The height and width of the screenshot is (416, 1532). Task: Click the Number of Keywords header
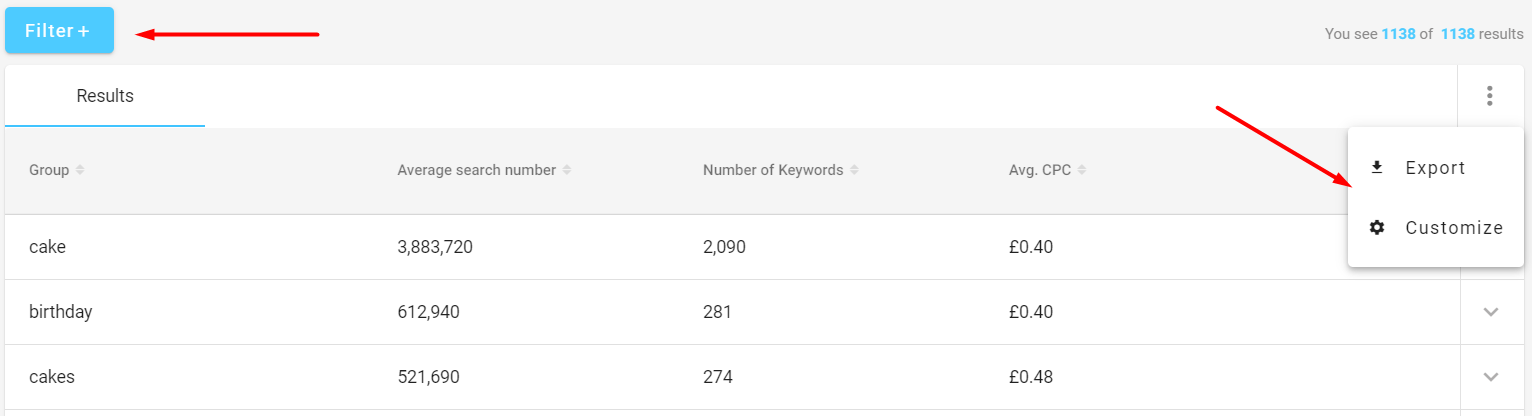[x=773, y=170]
